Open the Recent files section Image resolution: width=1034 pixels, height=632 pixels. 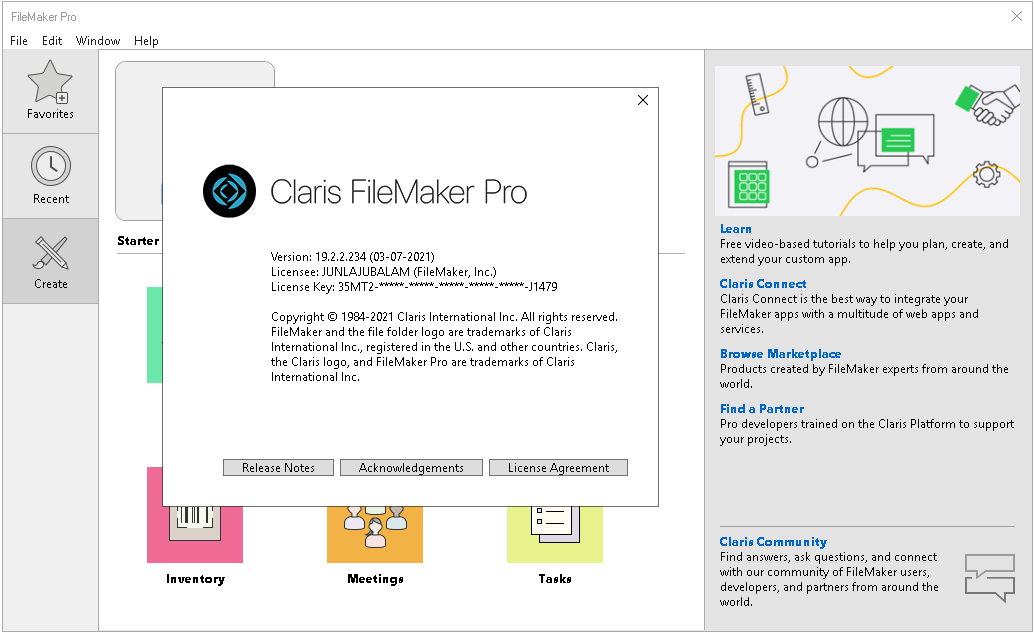[x=50, y=176]
